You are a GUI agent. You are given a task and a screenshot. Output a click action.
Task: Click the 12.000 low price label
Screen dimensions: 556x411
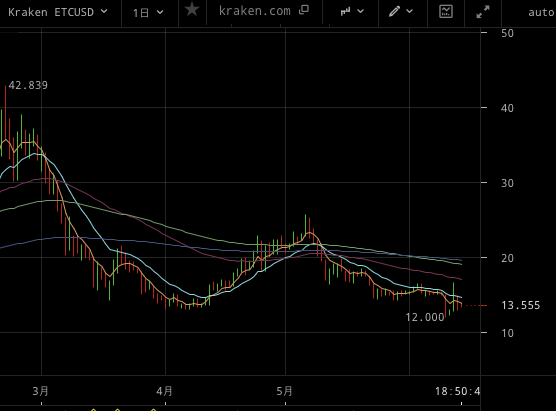click(x=425, y=317)
